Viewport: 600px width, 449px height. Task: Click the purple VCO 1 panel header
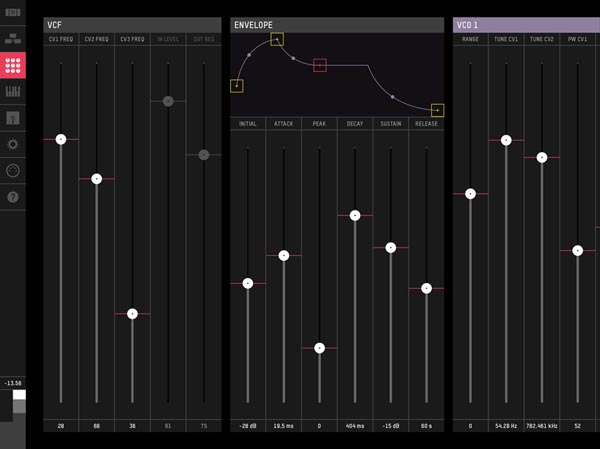pyautogui.click(x=527, y=25)
